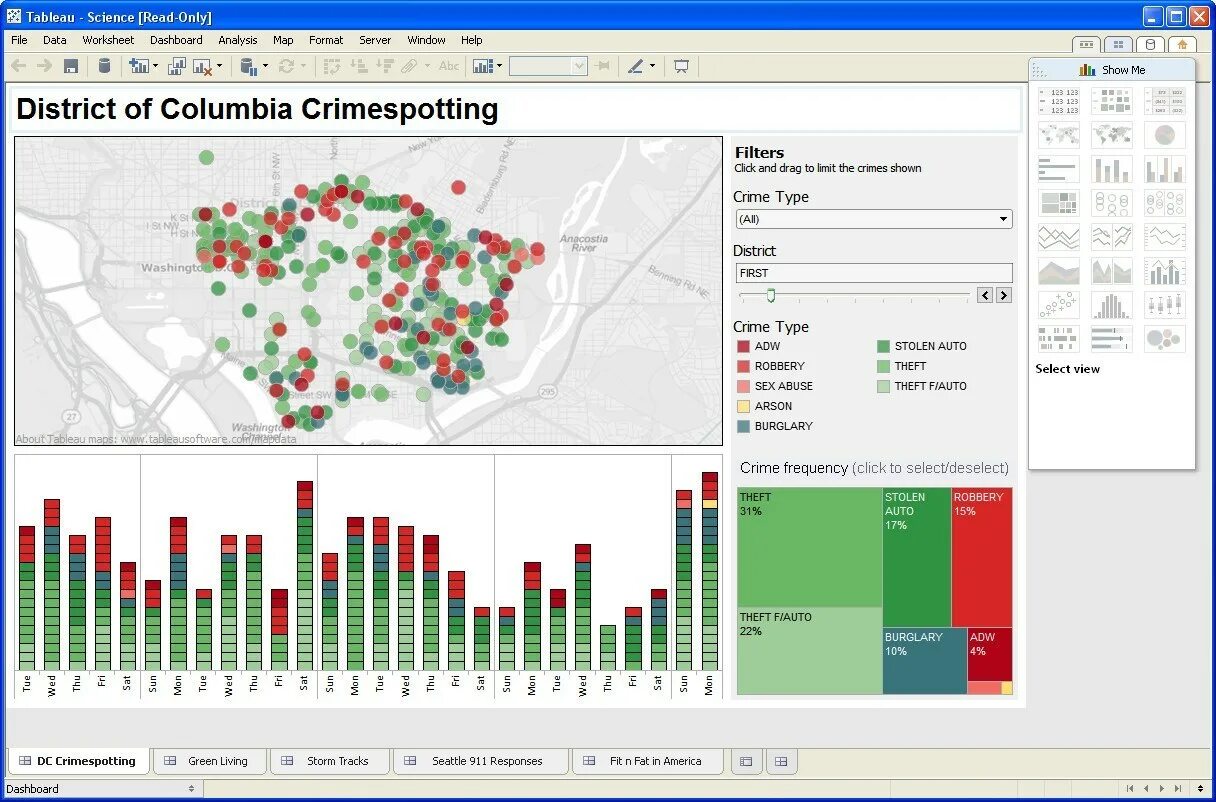This screenshot has width=1216, height=802.
Task: Open the Crime Type (All) dropdown
Action: click(x=873, y=219)
